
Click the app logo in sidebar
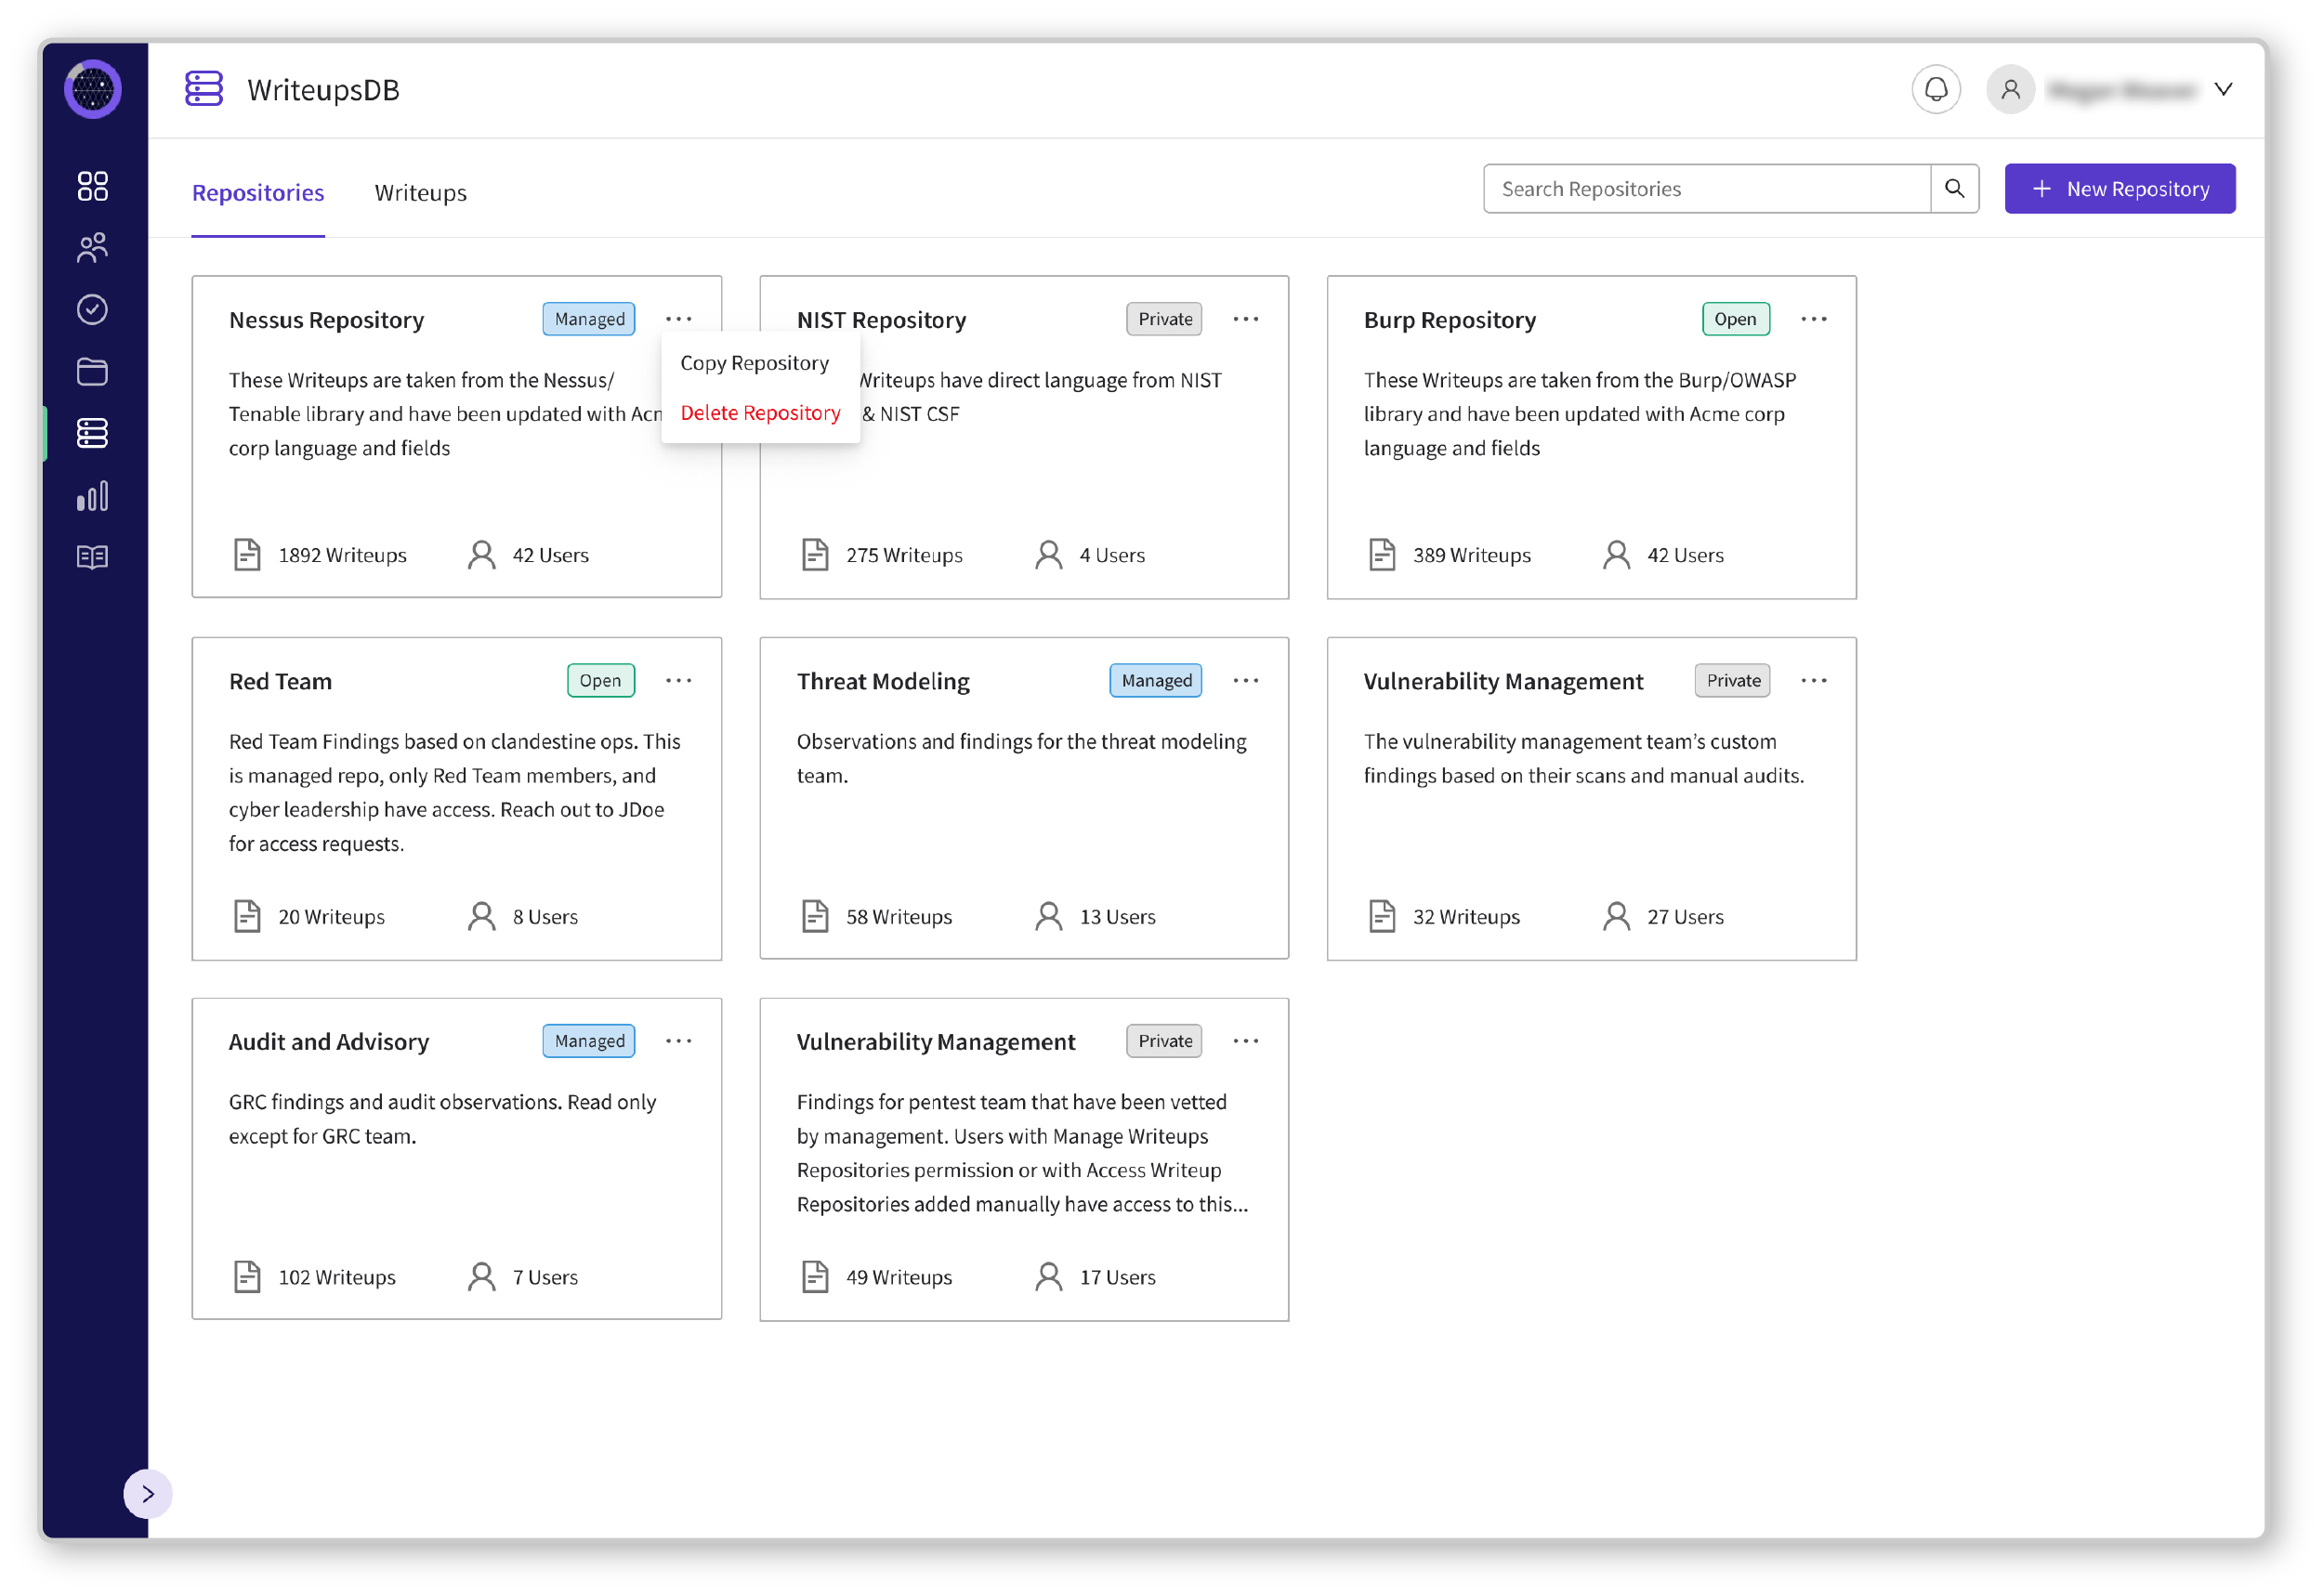coord(93,89)
